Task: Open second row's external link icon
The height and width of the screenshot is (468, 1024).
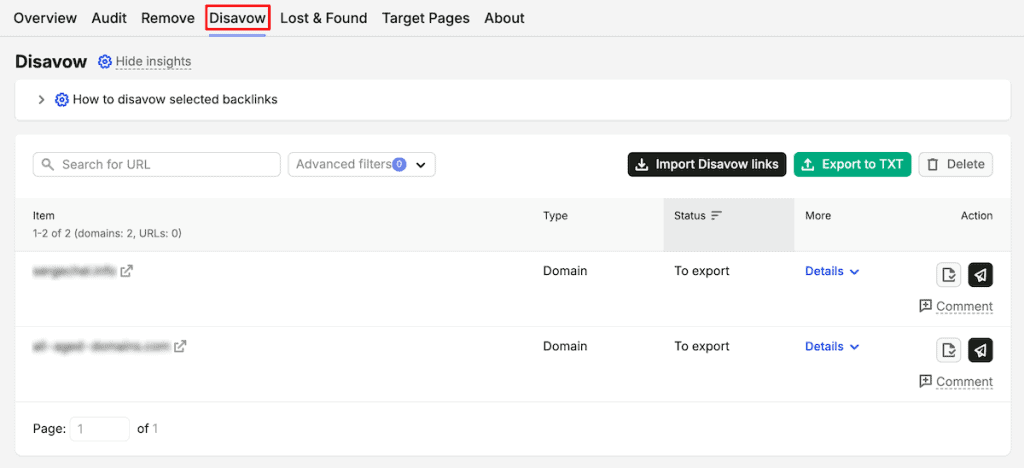Action: click(x=180, y=347)
